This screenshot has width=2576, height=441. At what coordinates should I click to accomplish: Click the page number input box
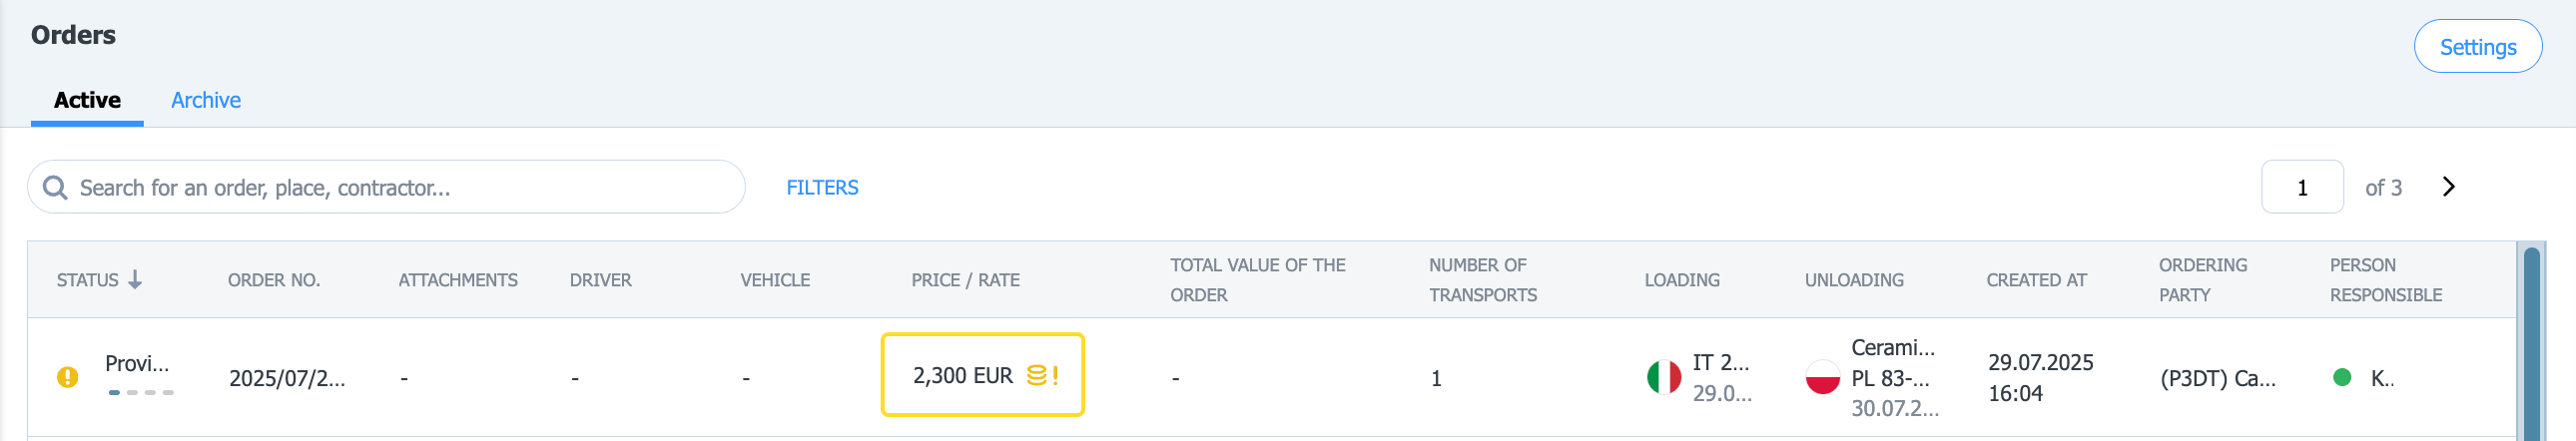(x=2302, y=187)
